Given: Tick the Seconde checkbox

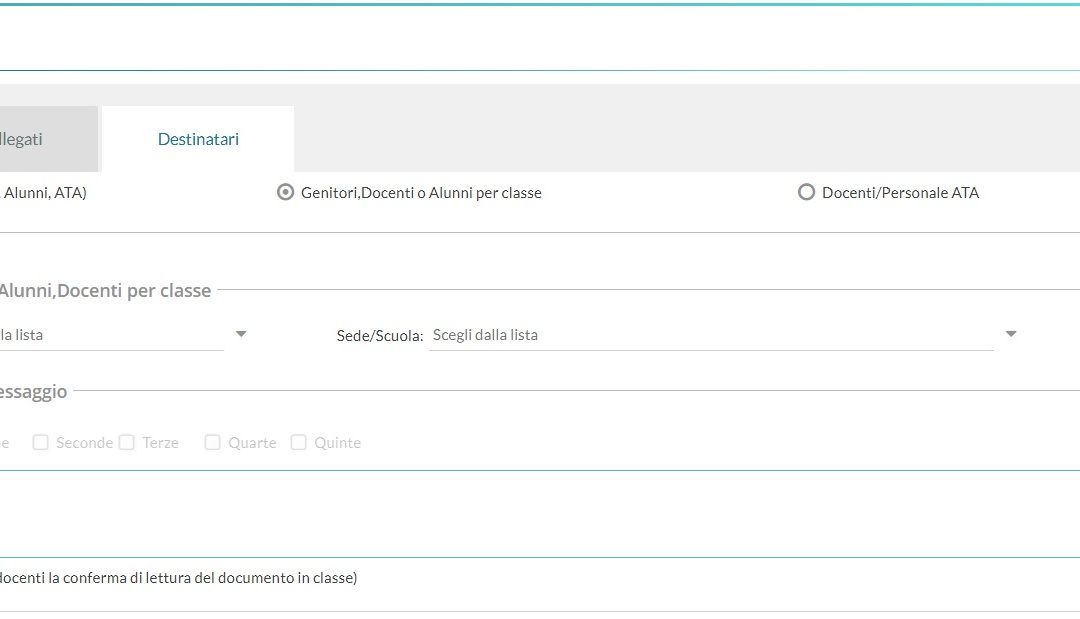Looking at the screenshot, I should 41,442.
